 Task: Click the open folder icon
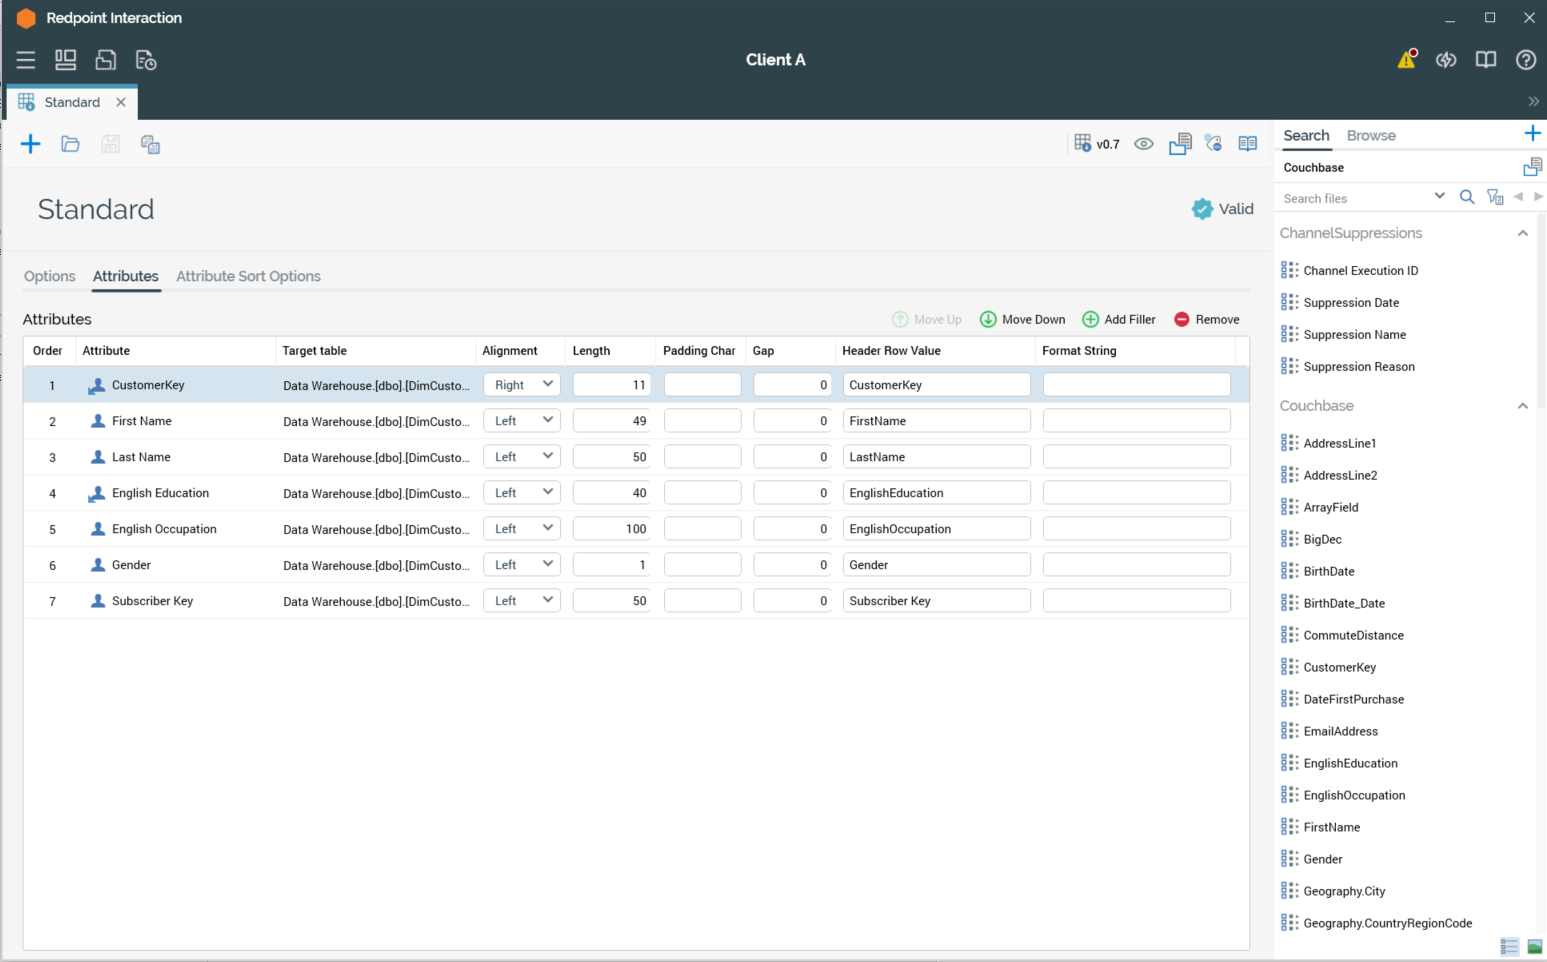[x=70, y=144]
